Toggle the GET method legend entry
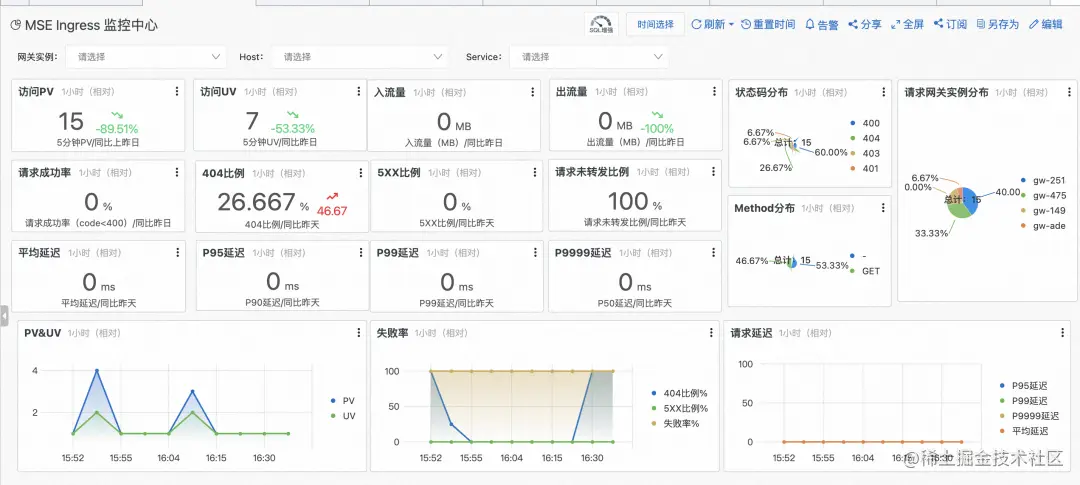Screen dimensions: 1080x485 [x=866, y=271]
